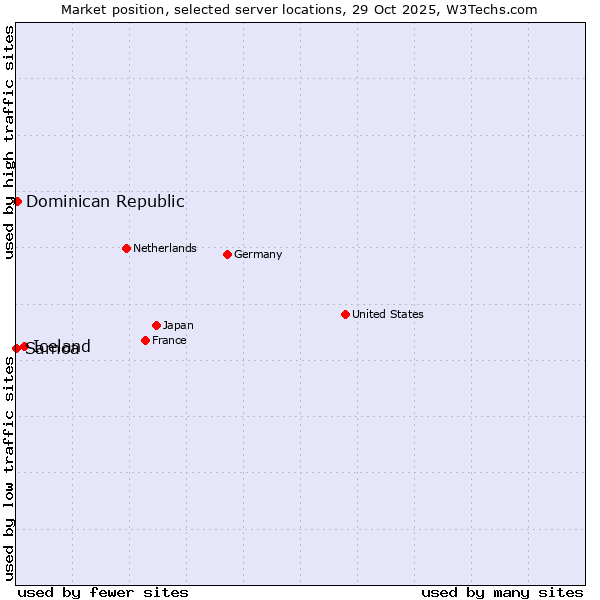Click the Dominican Republic text label
The image size is (600, 600).
click(105, 201)
